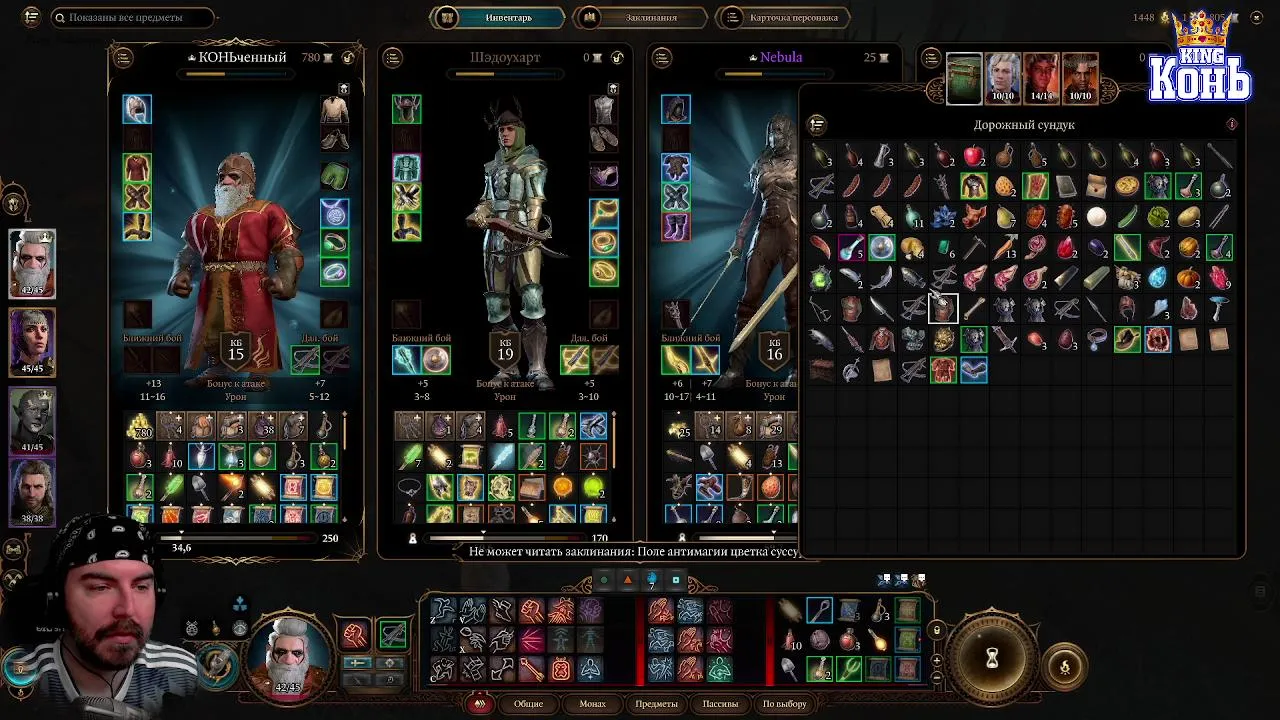
Task: Toggle the orange triangle filter above the hotbar
Action: tap(628, 580)
